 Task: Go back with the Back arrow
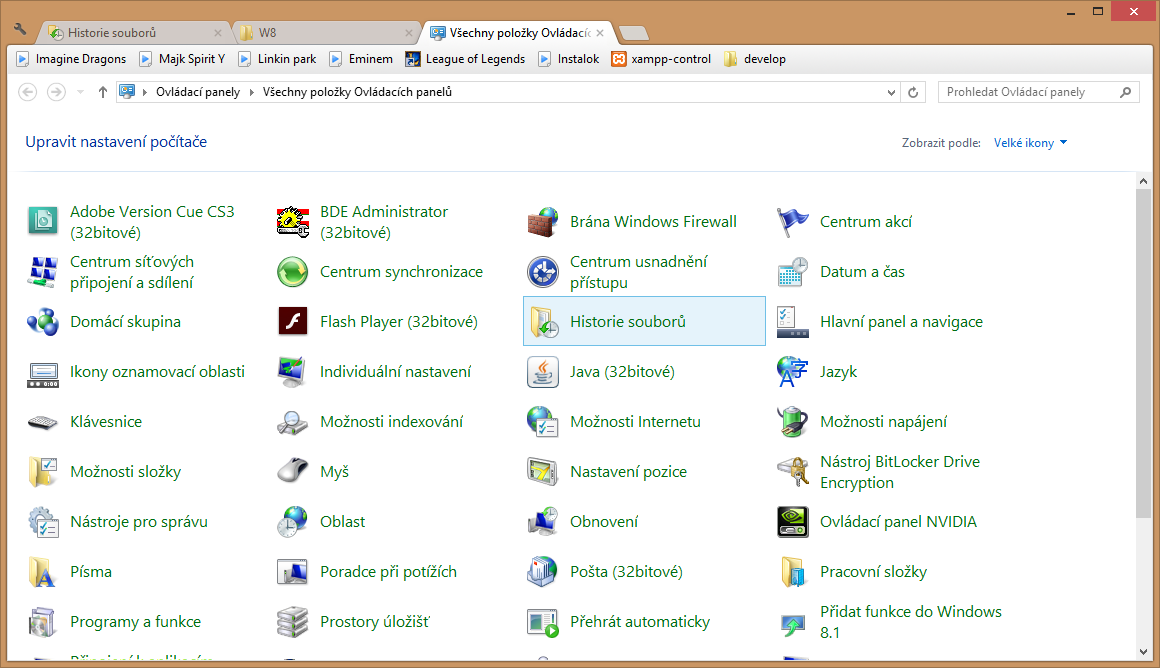click(27, 92)
